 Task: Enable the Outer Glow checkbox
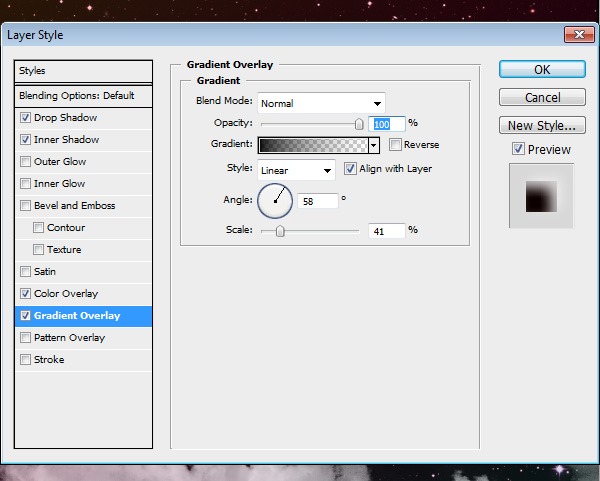25,161
